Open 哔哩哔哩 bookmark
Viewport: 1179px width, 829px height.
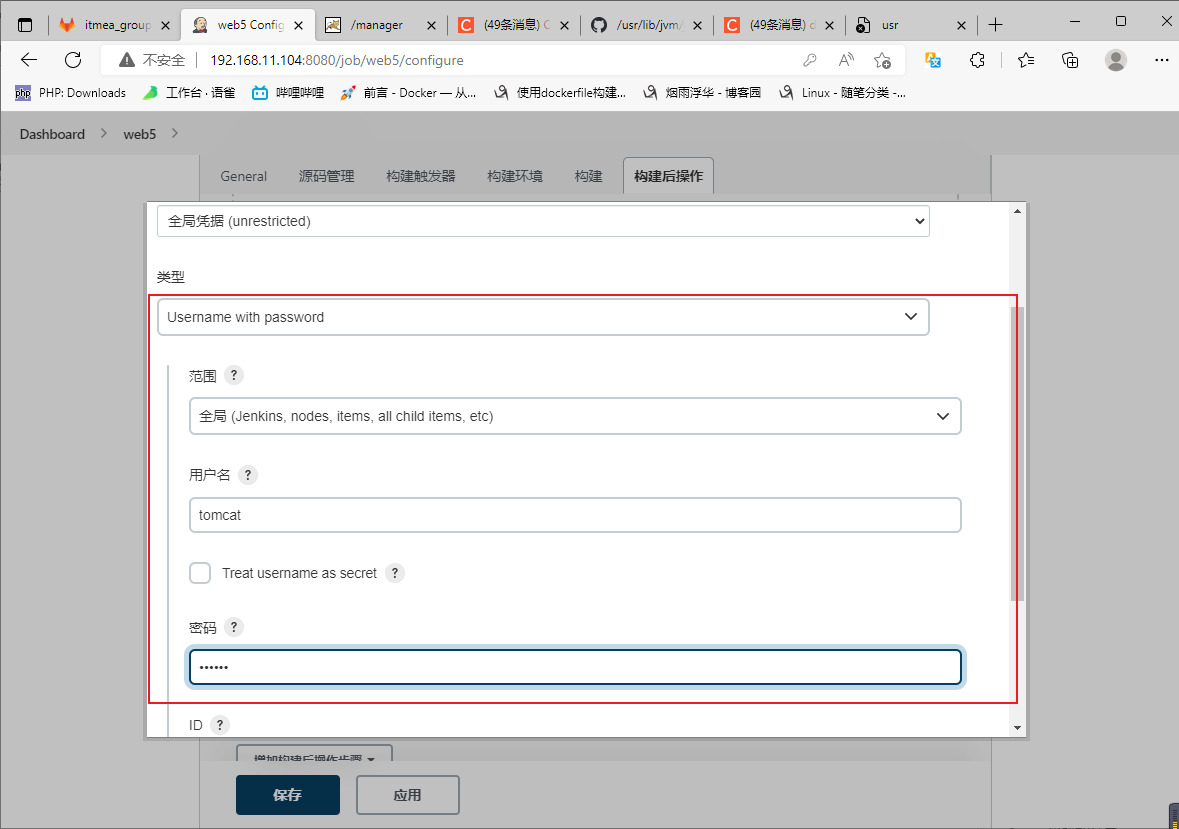click(x=288, y=92)
